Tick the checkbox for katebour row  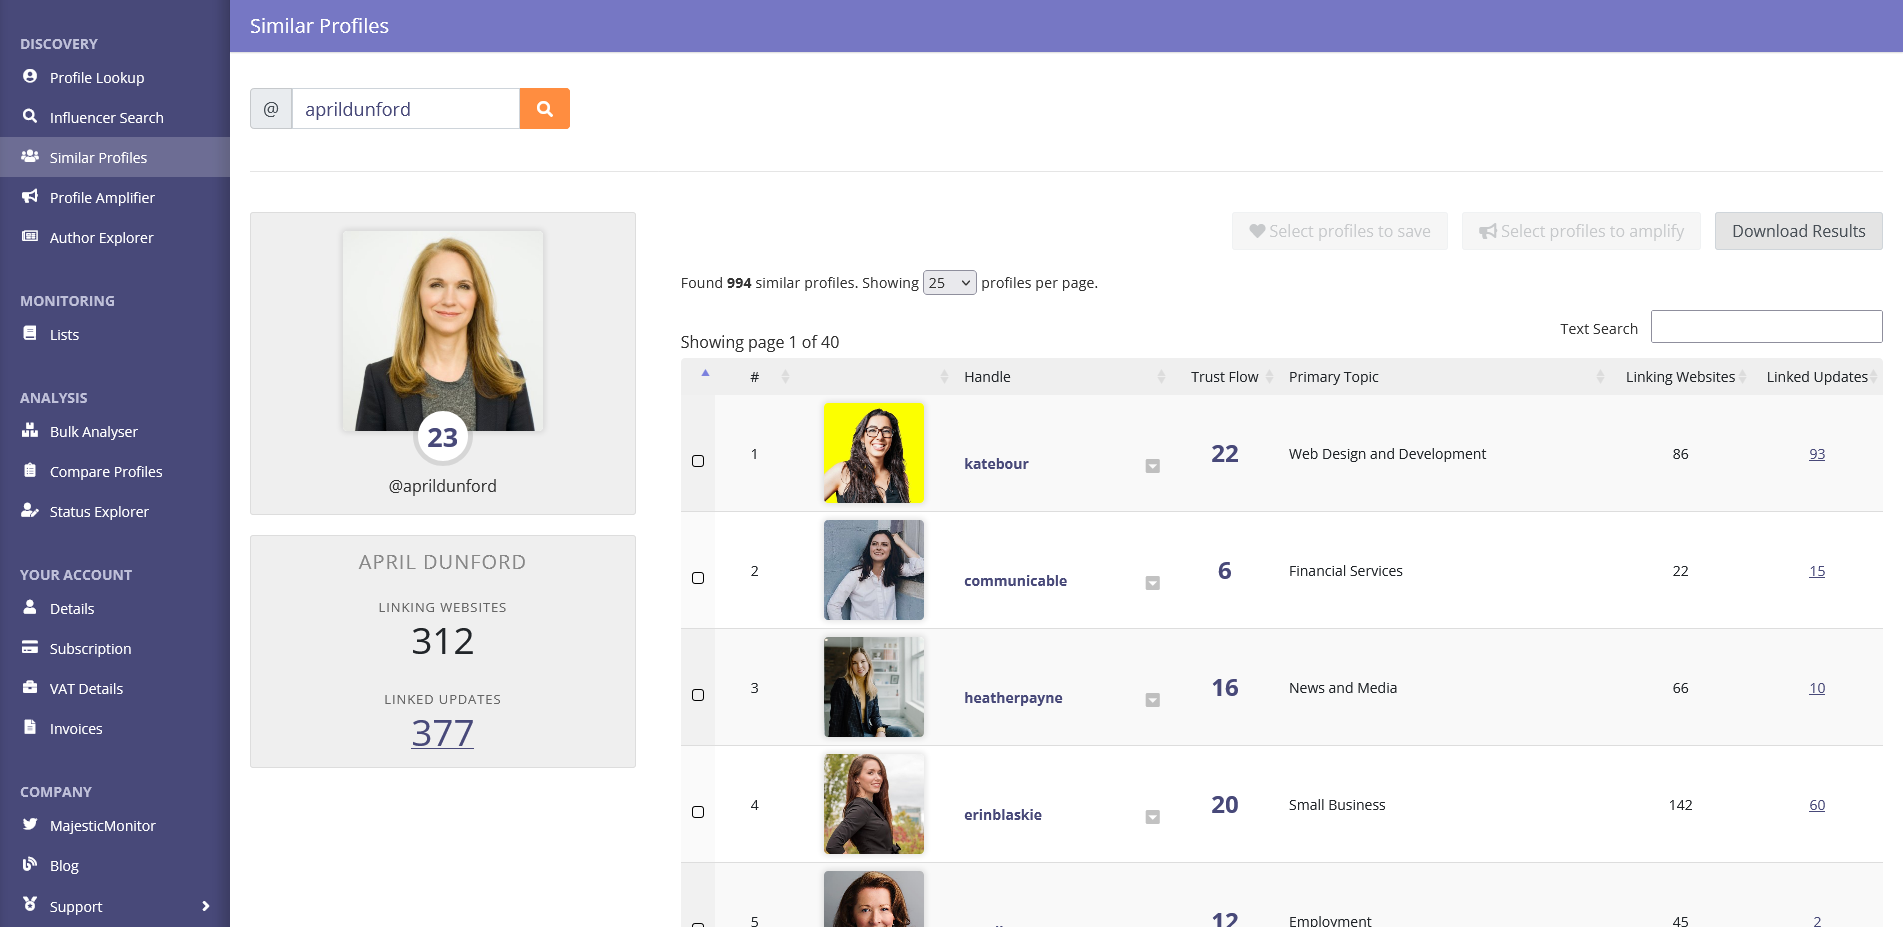pyautogui.click(x=698, y=461)
